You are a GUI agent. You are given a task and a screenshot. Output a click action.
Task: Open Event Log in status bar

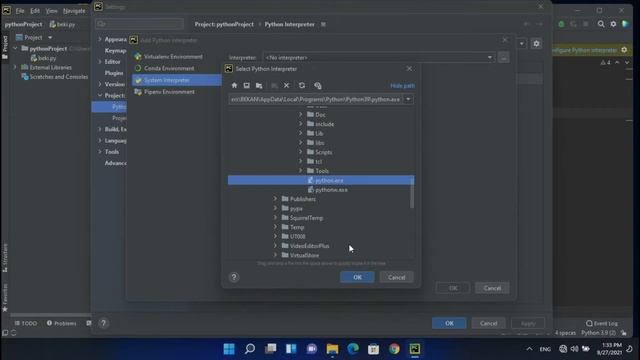click(602, 323)
